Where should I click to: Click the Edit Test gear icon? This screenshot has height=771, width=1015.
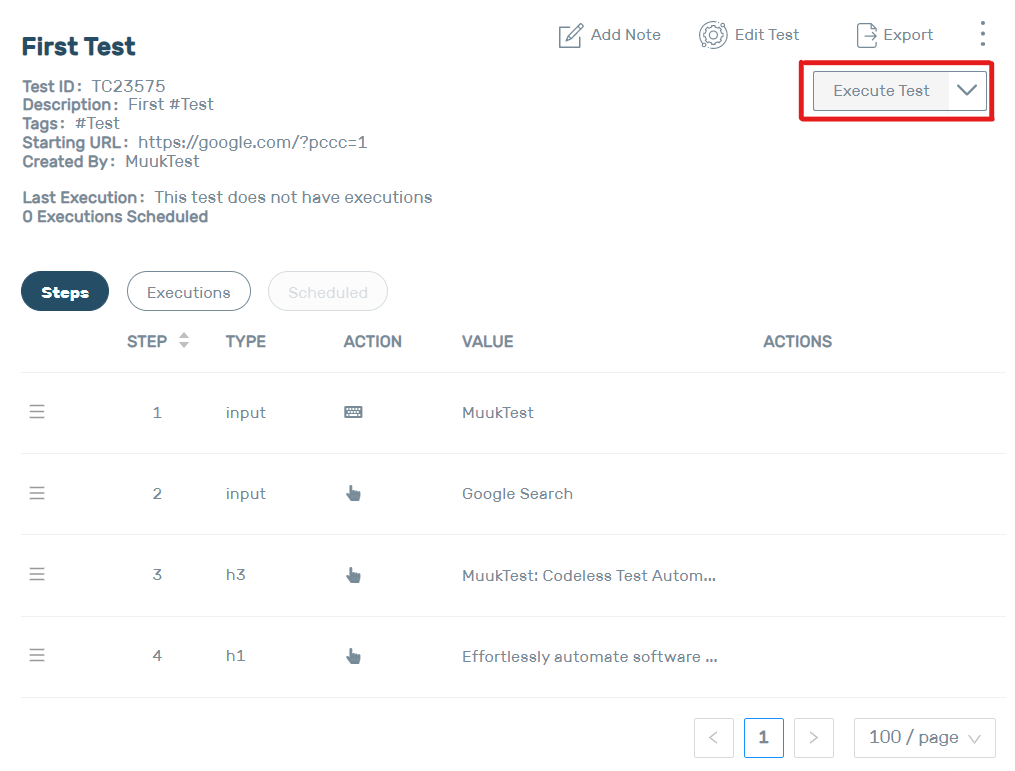(713, 35)
